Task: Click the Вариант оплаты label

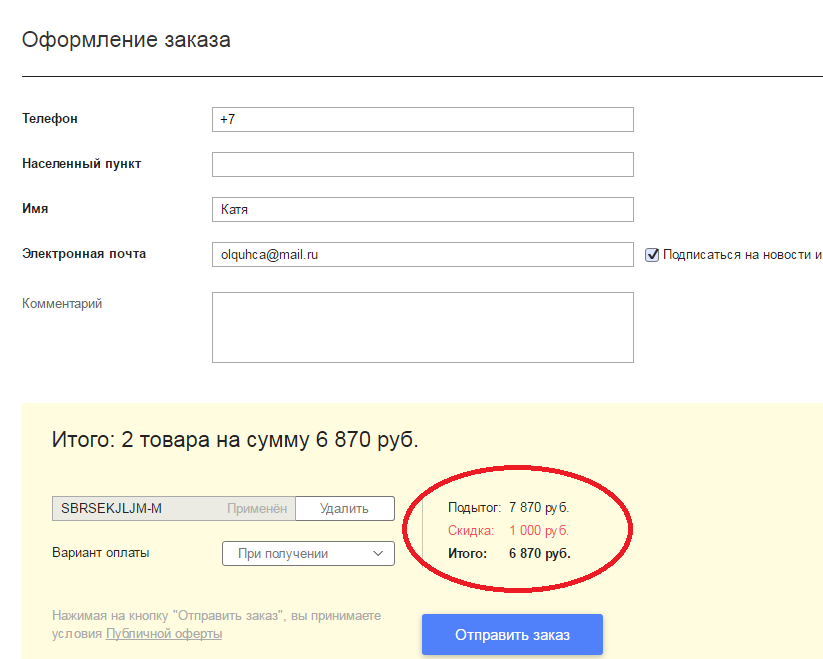Action: coord(101,552)
